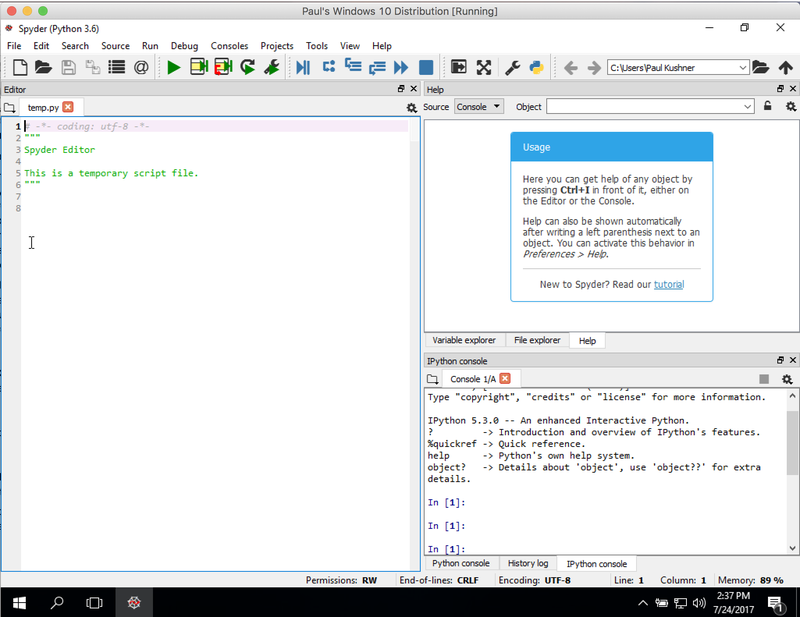
Task: Open Source Console dropdown in Help
Action: click(x=479, y=107)
